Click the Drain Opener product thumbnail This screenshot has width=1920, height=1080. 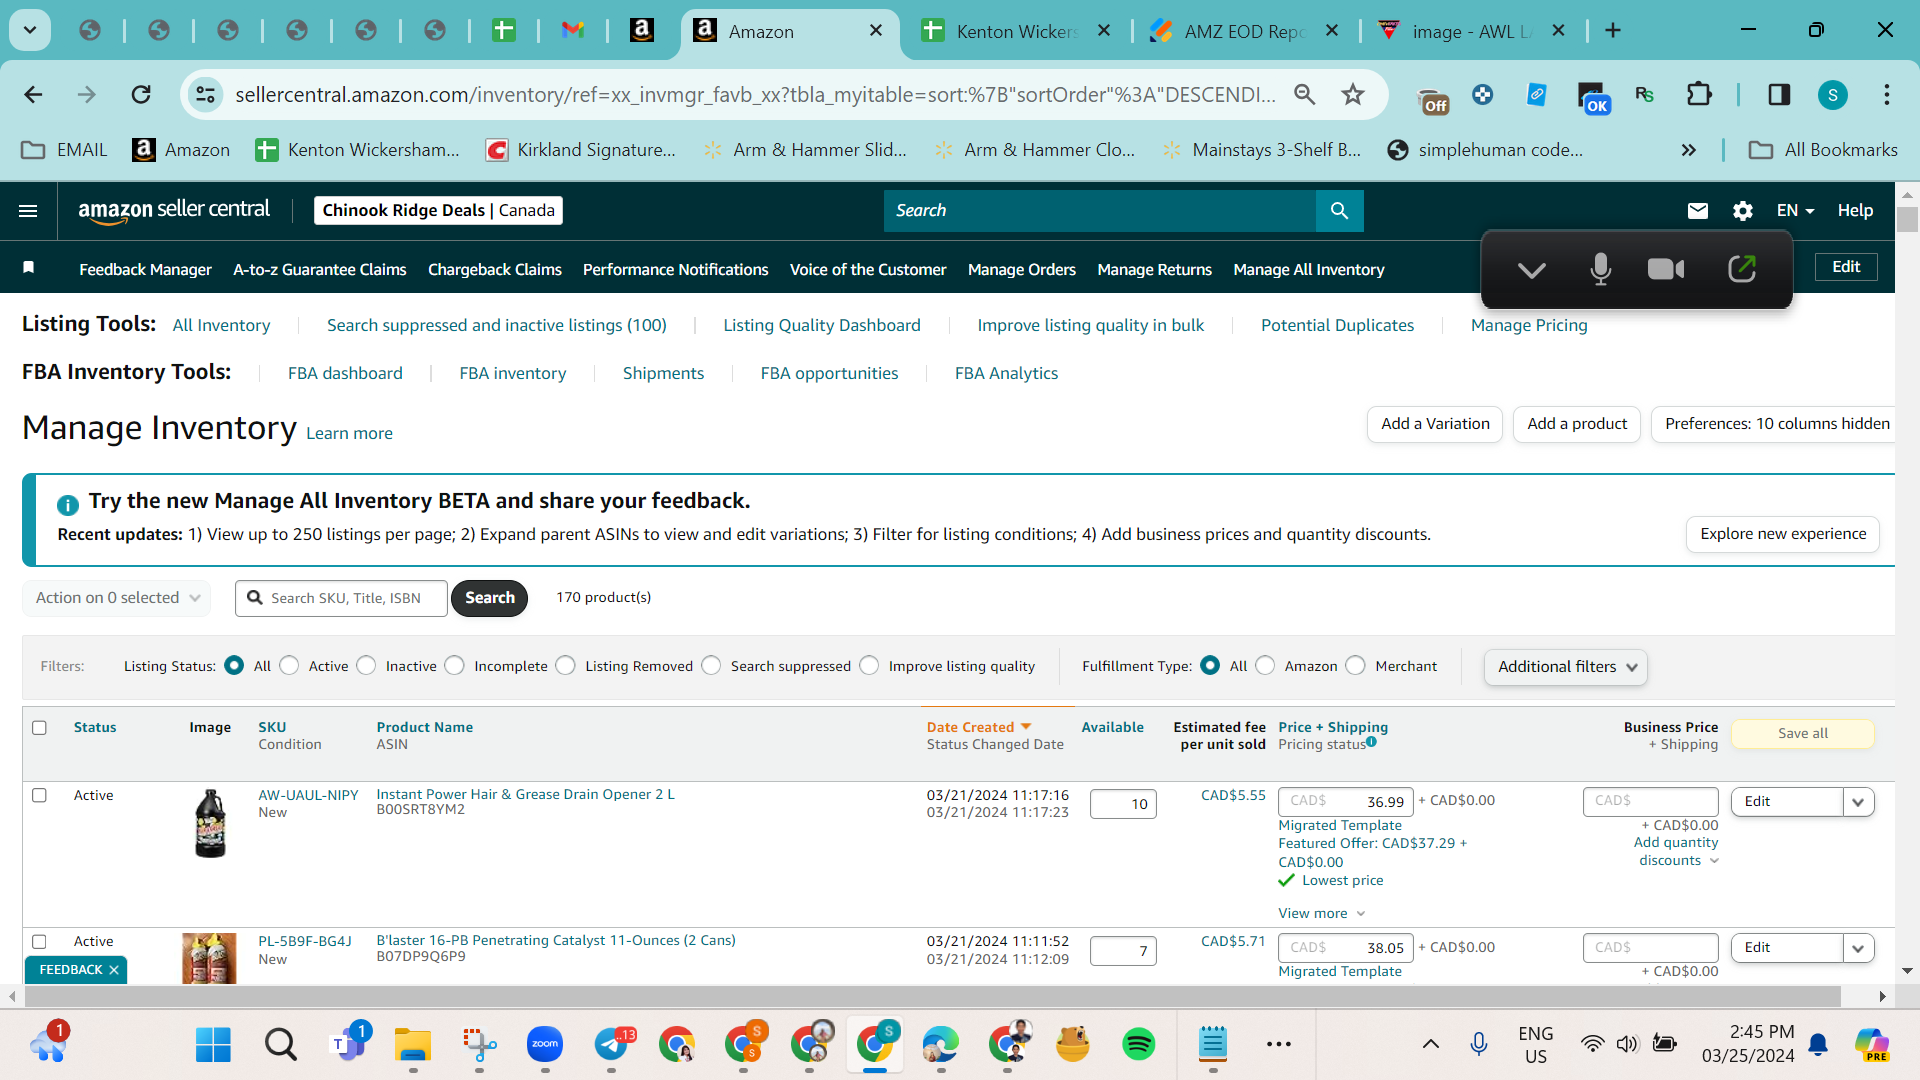click(x=210, y=824)
